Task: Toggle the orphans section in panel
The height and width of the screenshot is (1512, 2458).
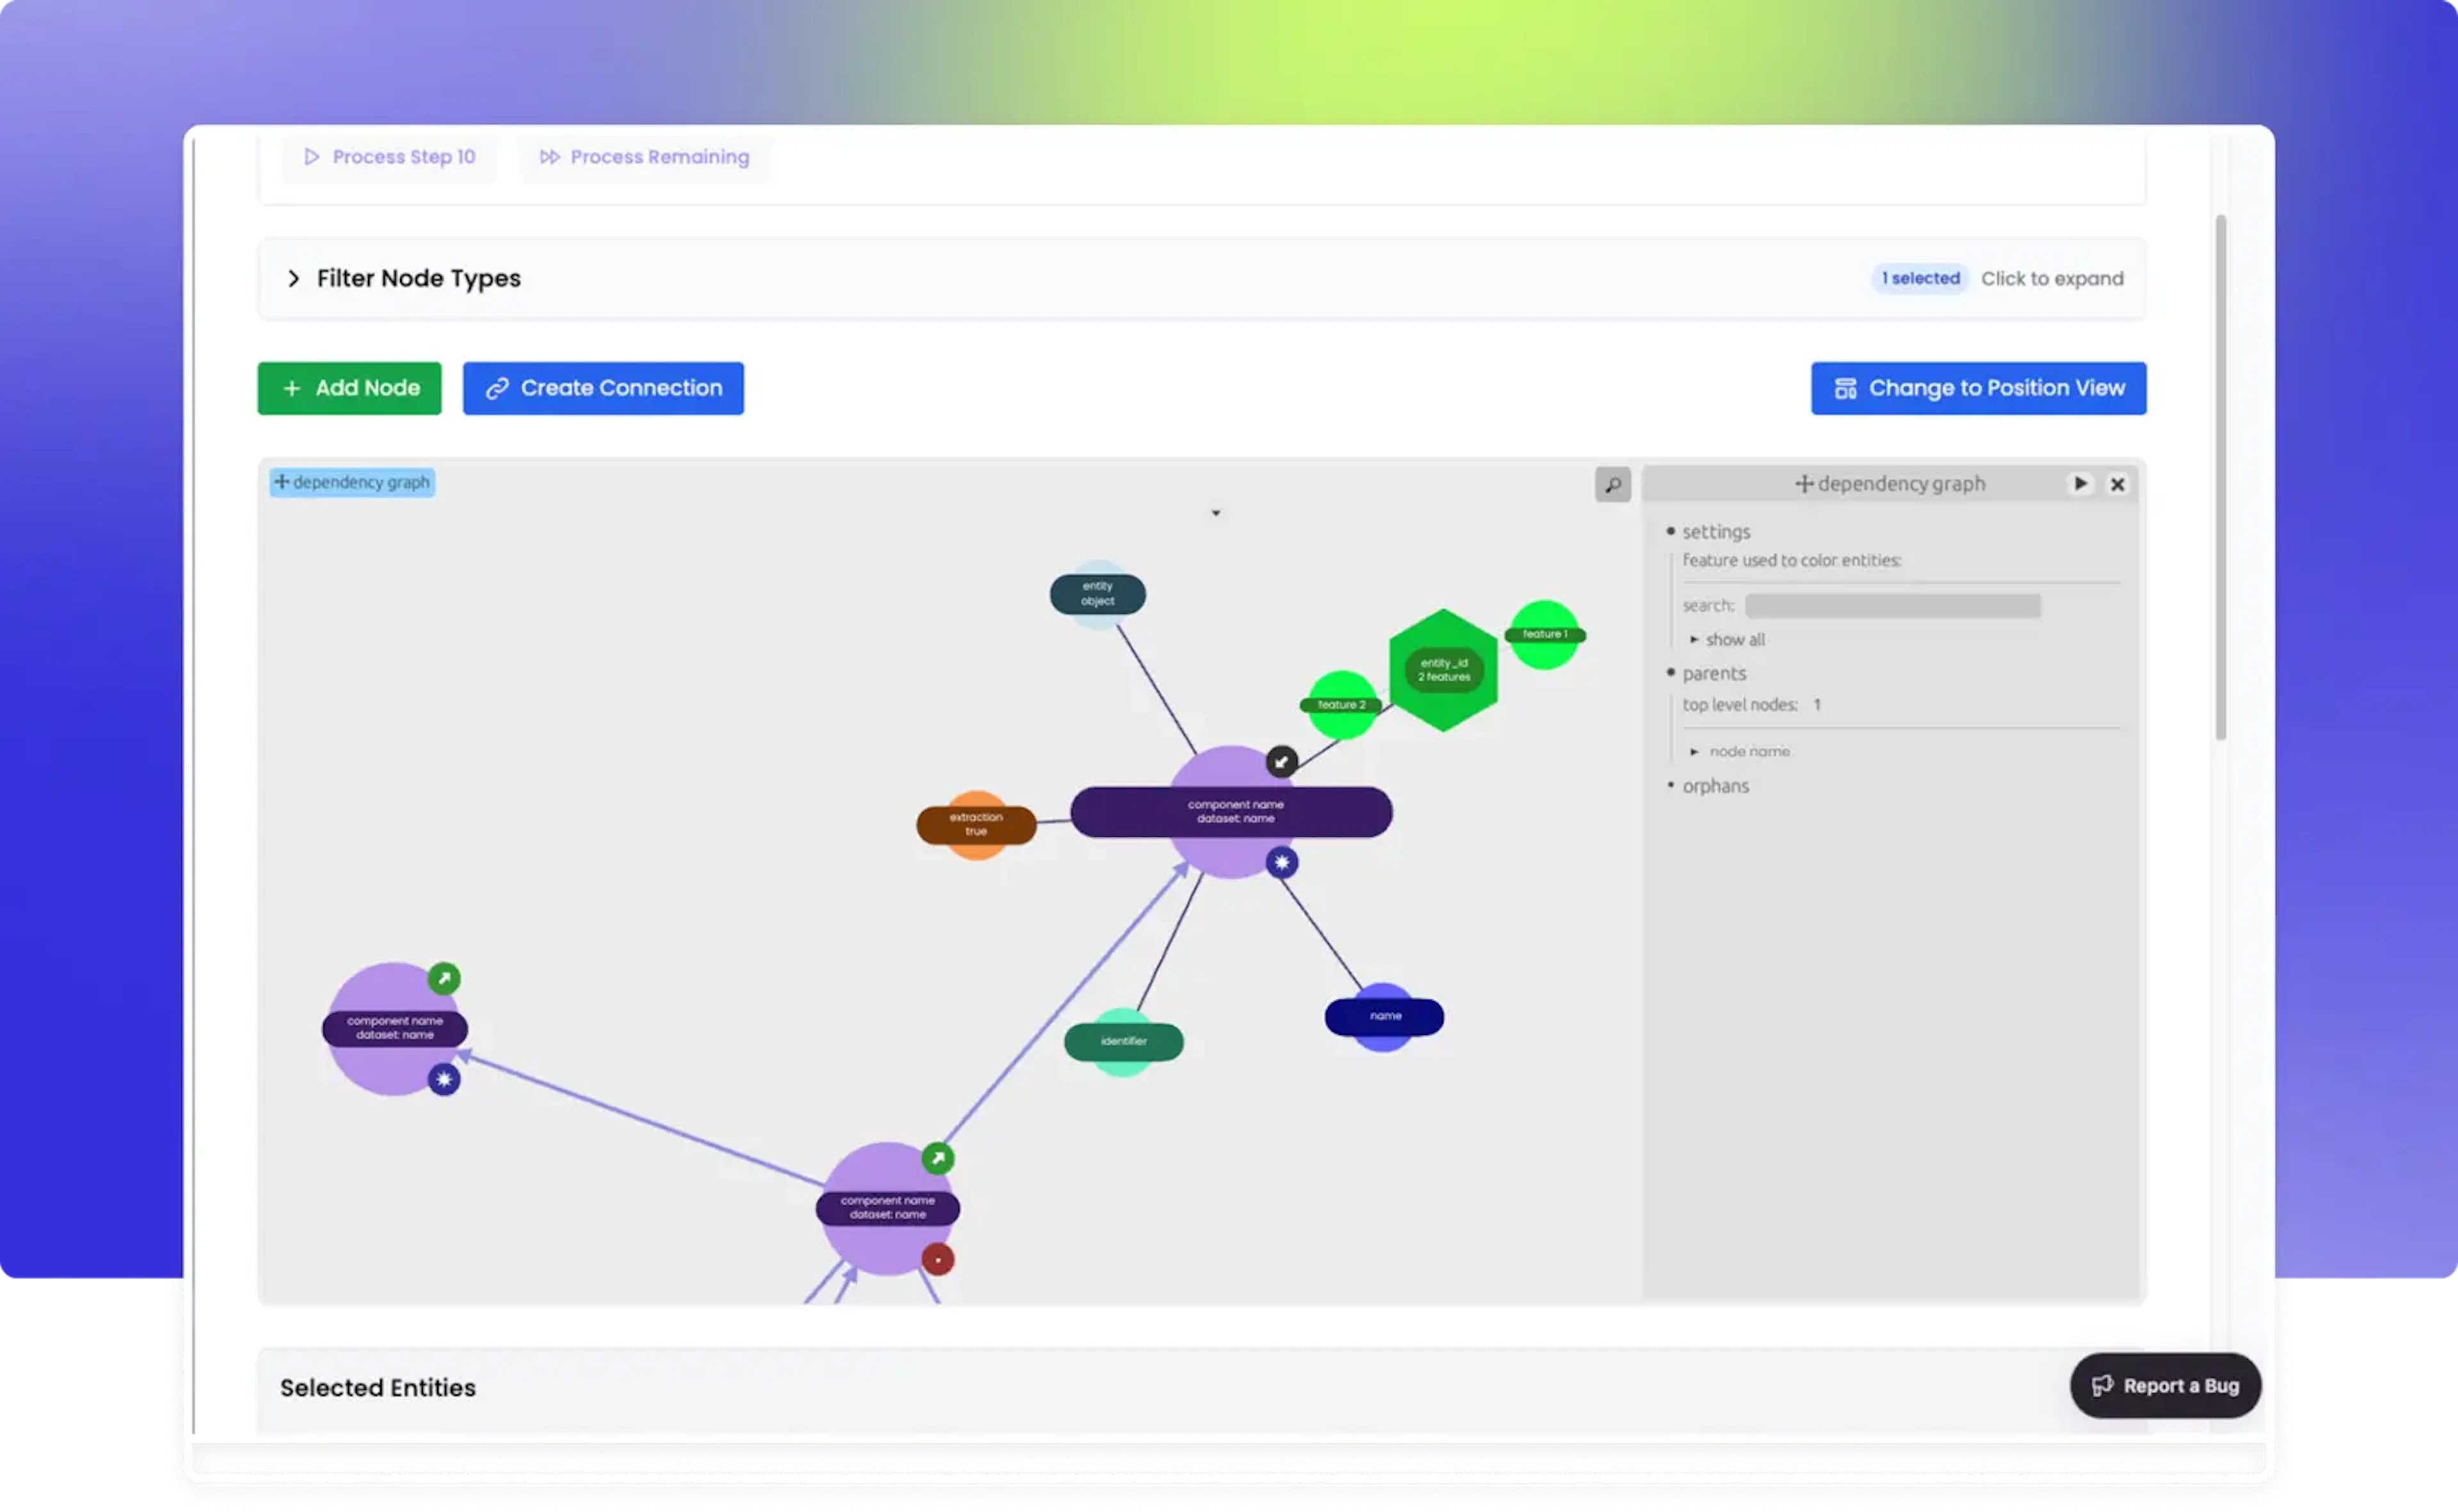Action: (1670, 785)
